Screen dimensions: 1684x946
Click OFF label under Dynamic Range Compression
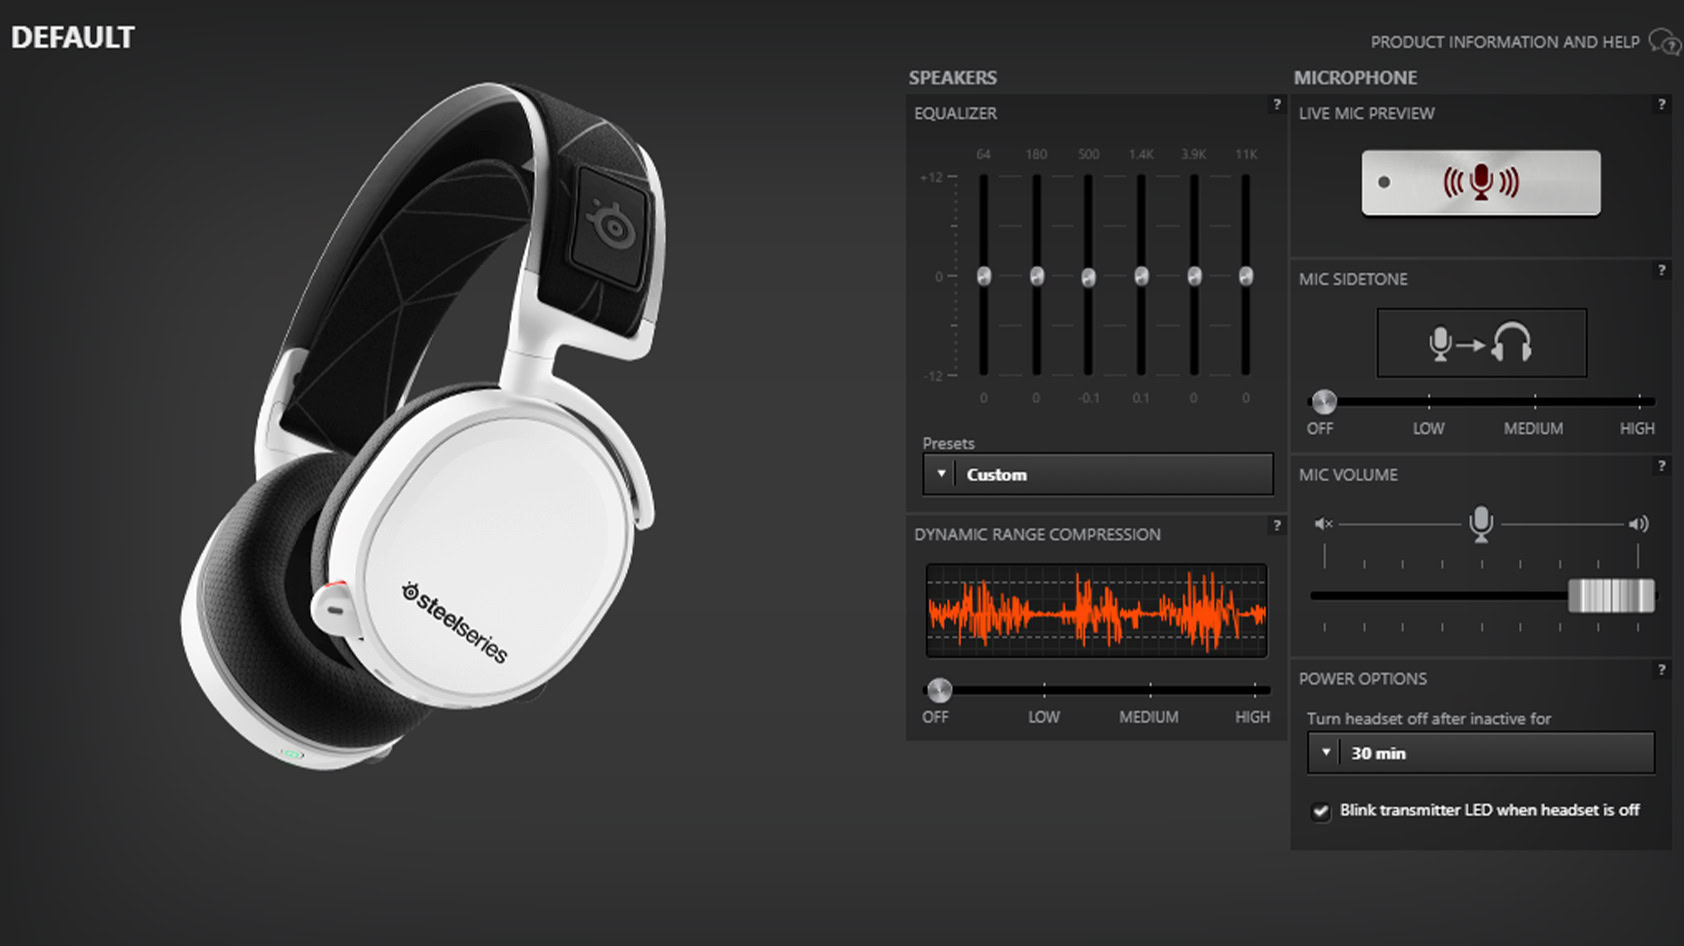pos(935,717)
